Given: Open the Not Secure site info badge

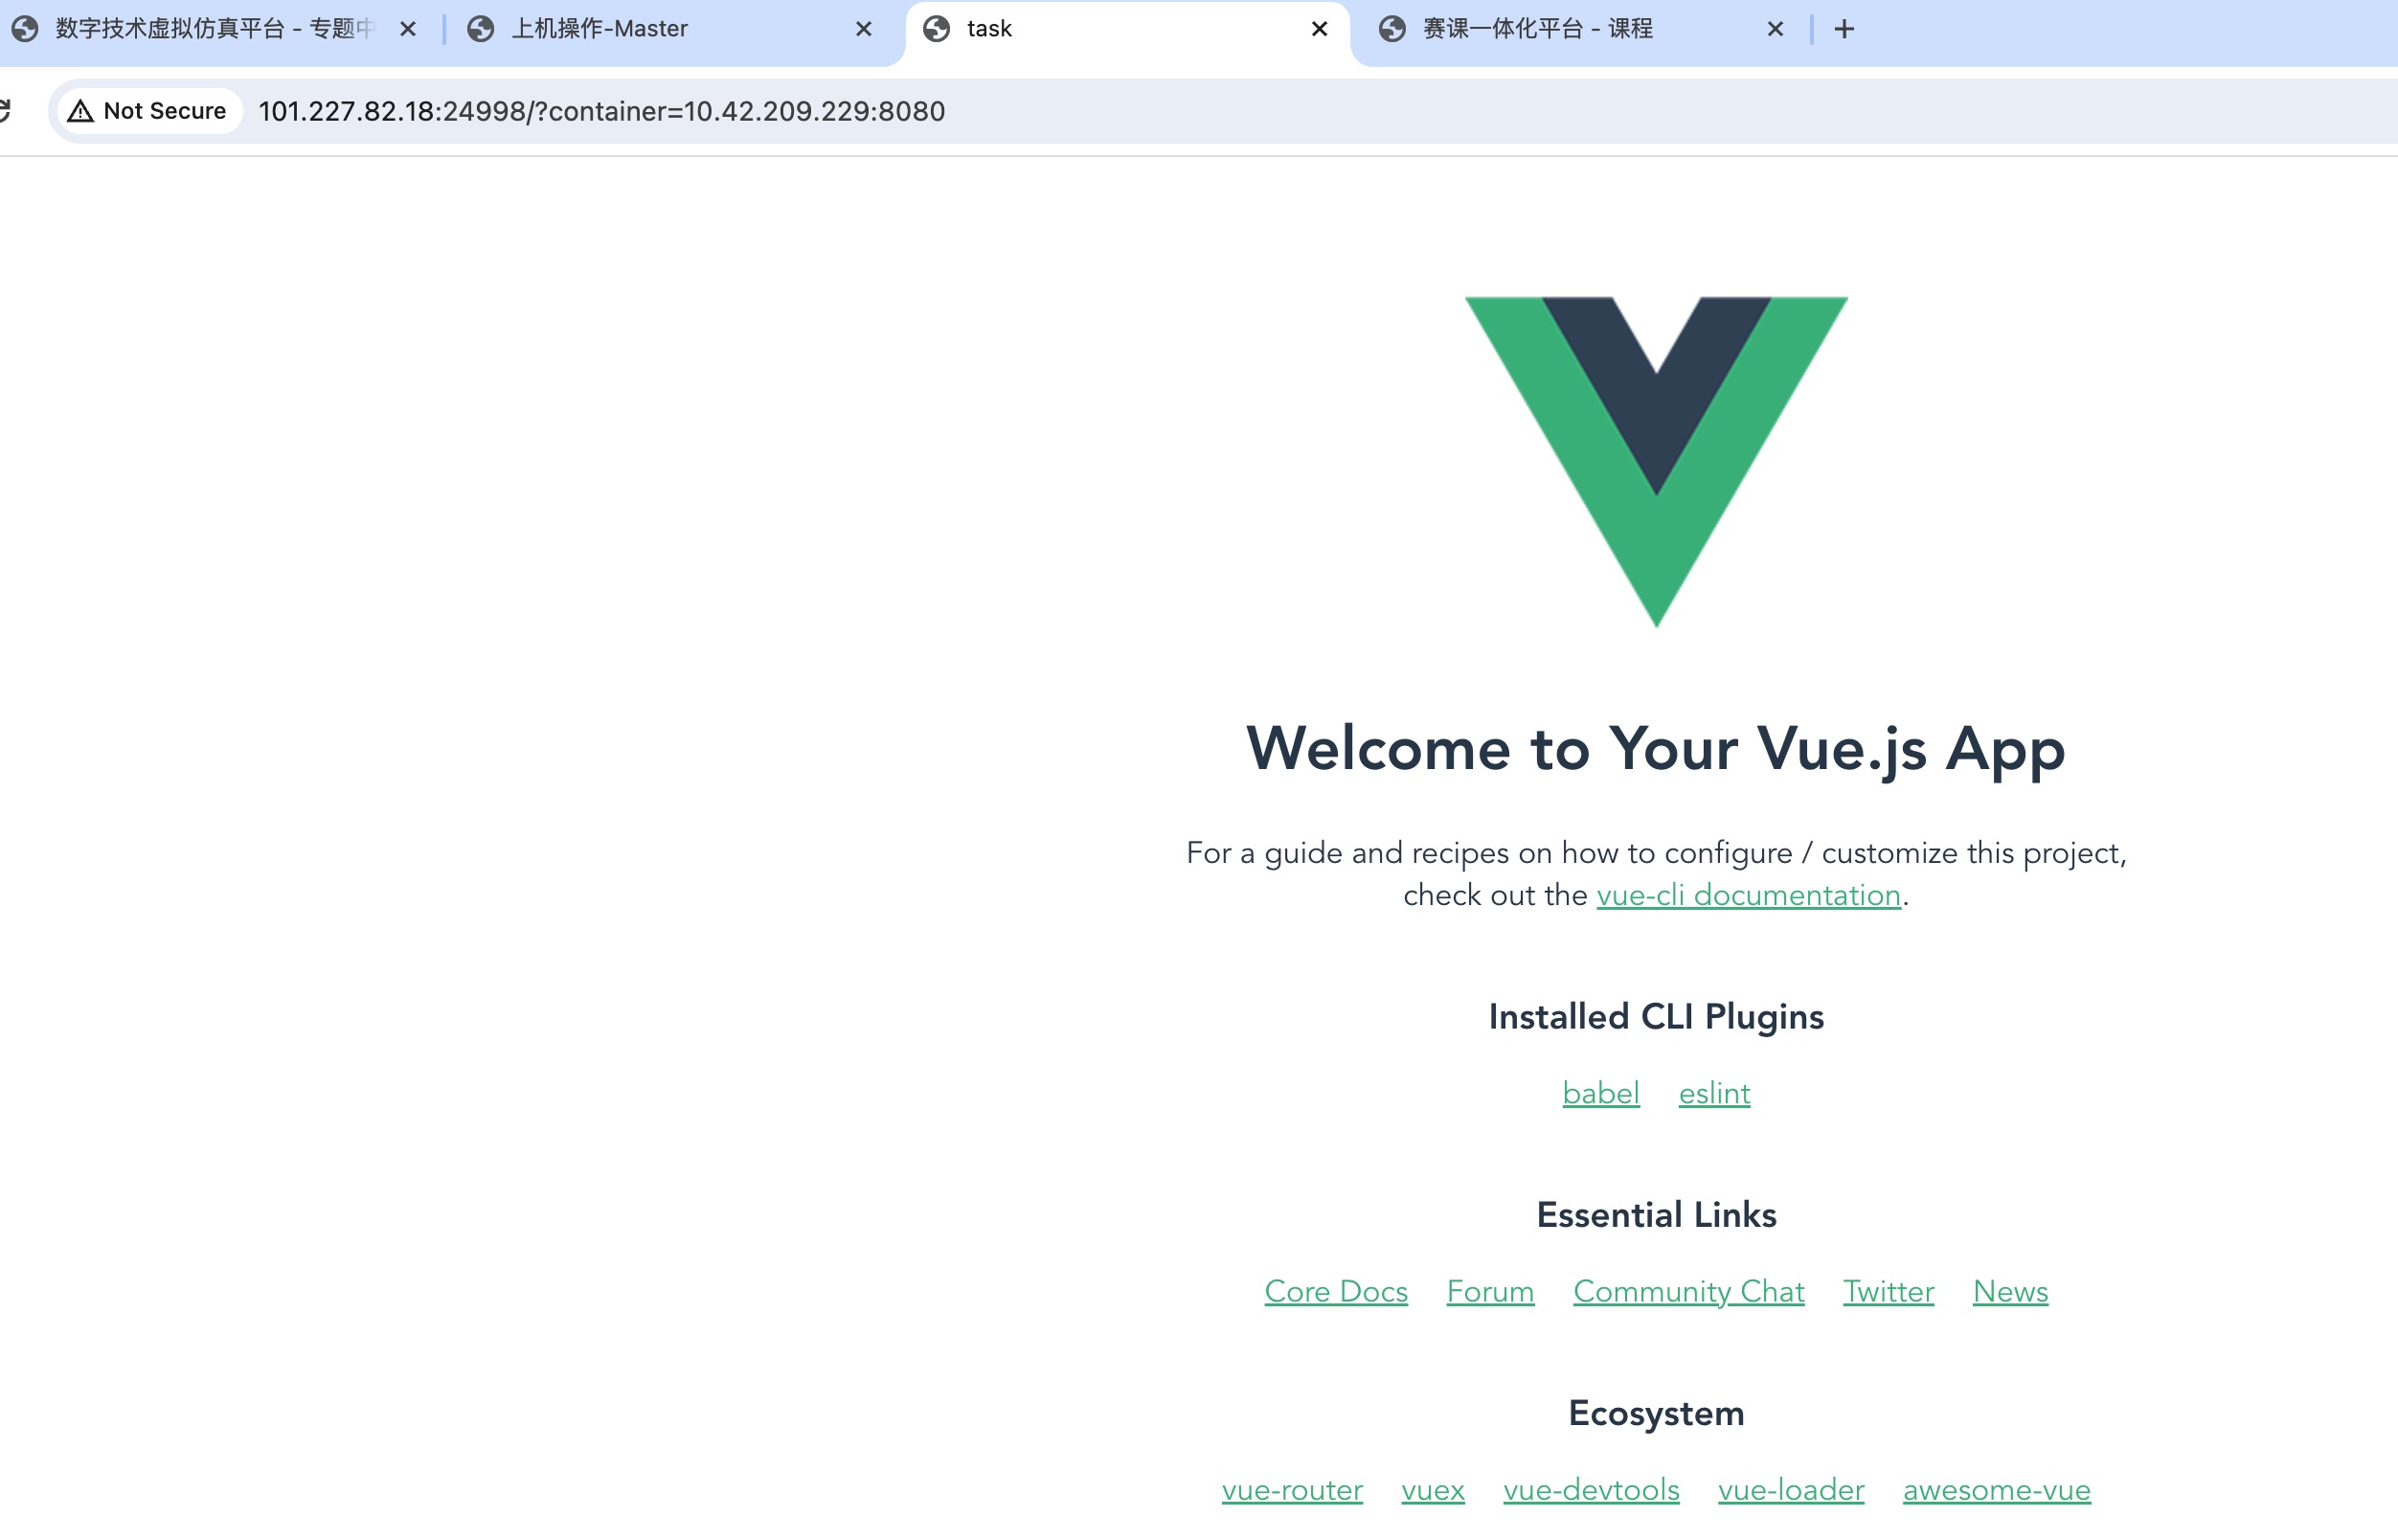Looking at the screenshot, I should click(148, 111).
